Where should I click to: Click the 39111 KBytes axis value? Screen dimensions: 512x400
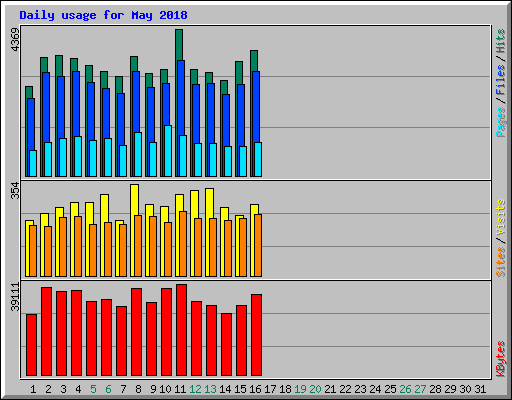point(15,297)
